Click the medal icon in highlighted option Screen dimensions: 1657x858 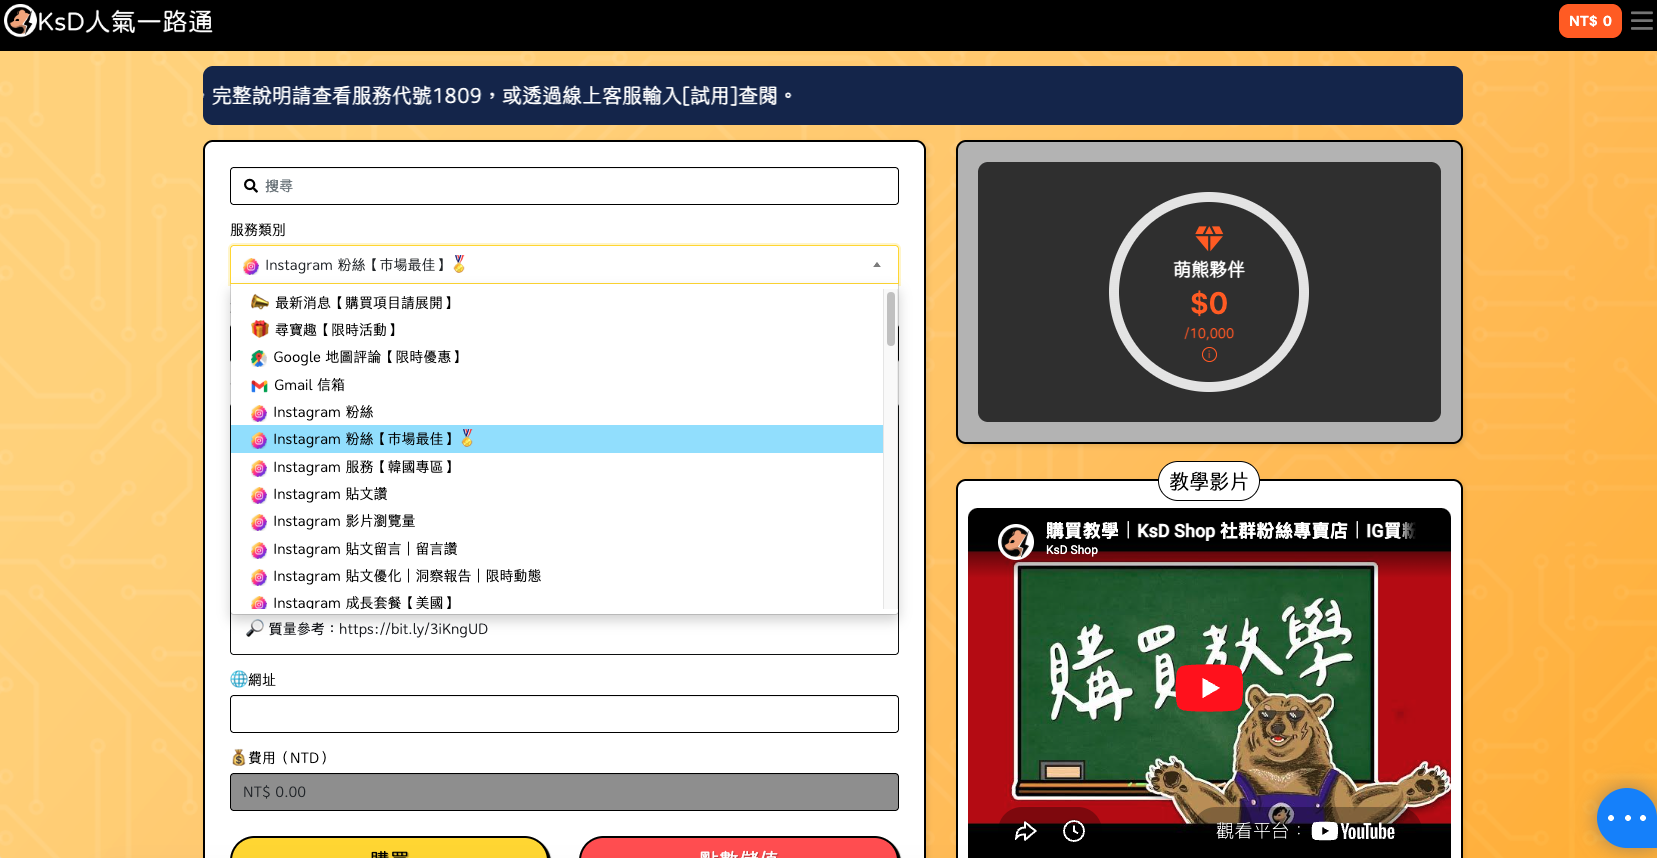click(x=467, y=438)
